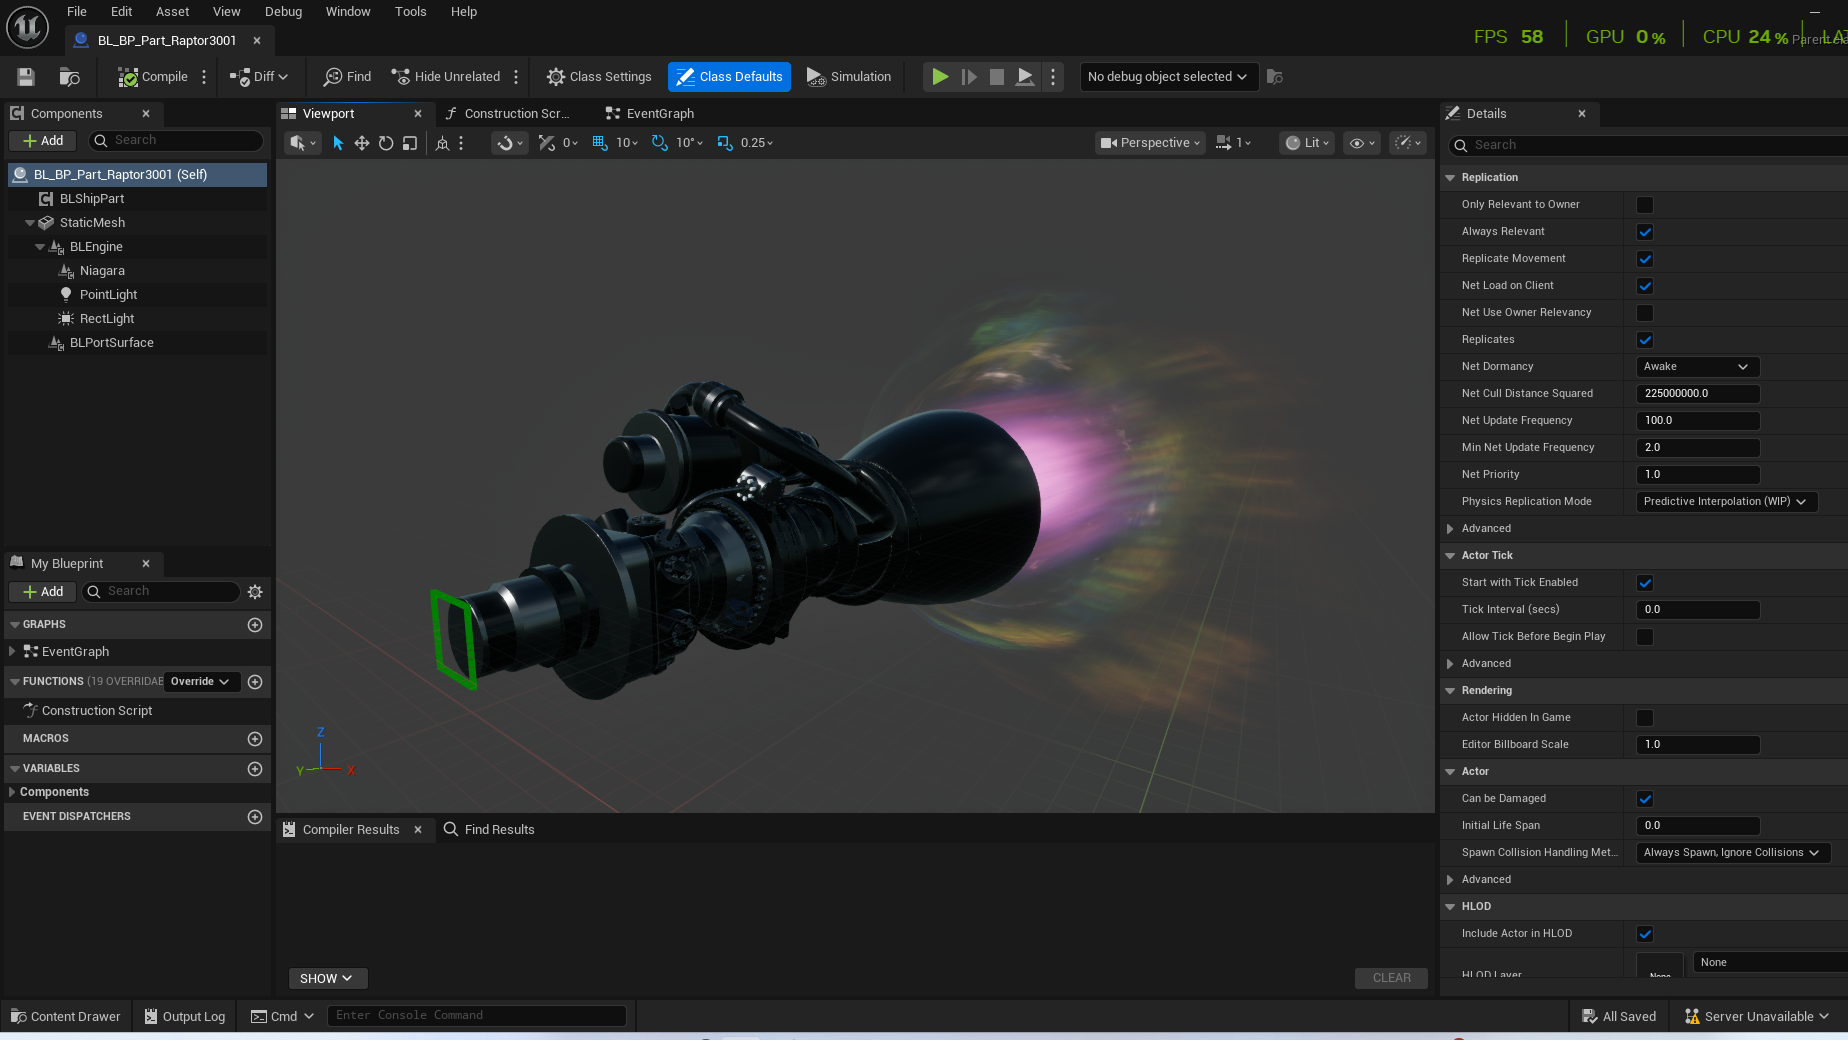Click the Browse to asset icon

pyautogui.click(x=69, y=77)
